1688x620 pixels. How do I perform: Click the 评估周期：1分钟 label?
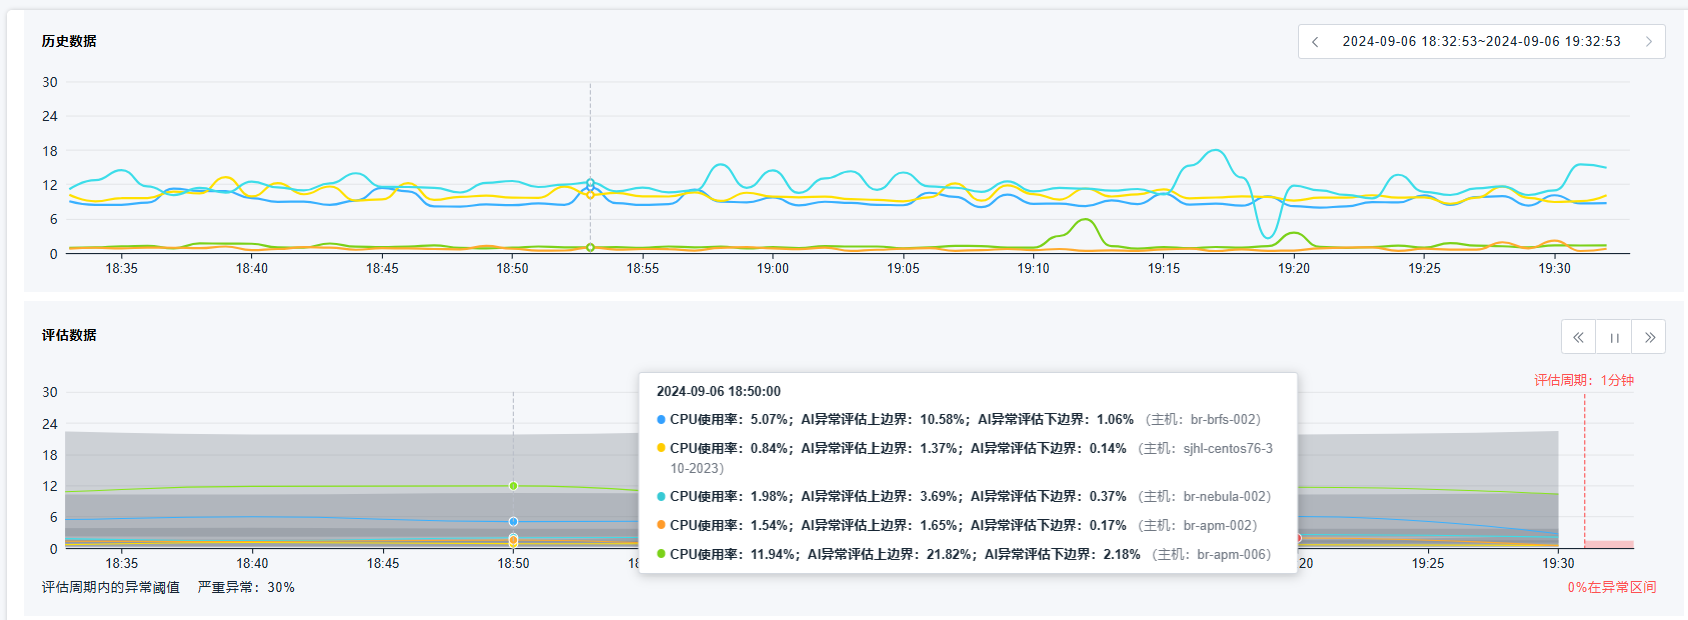click(x=1584, y=380)
